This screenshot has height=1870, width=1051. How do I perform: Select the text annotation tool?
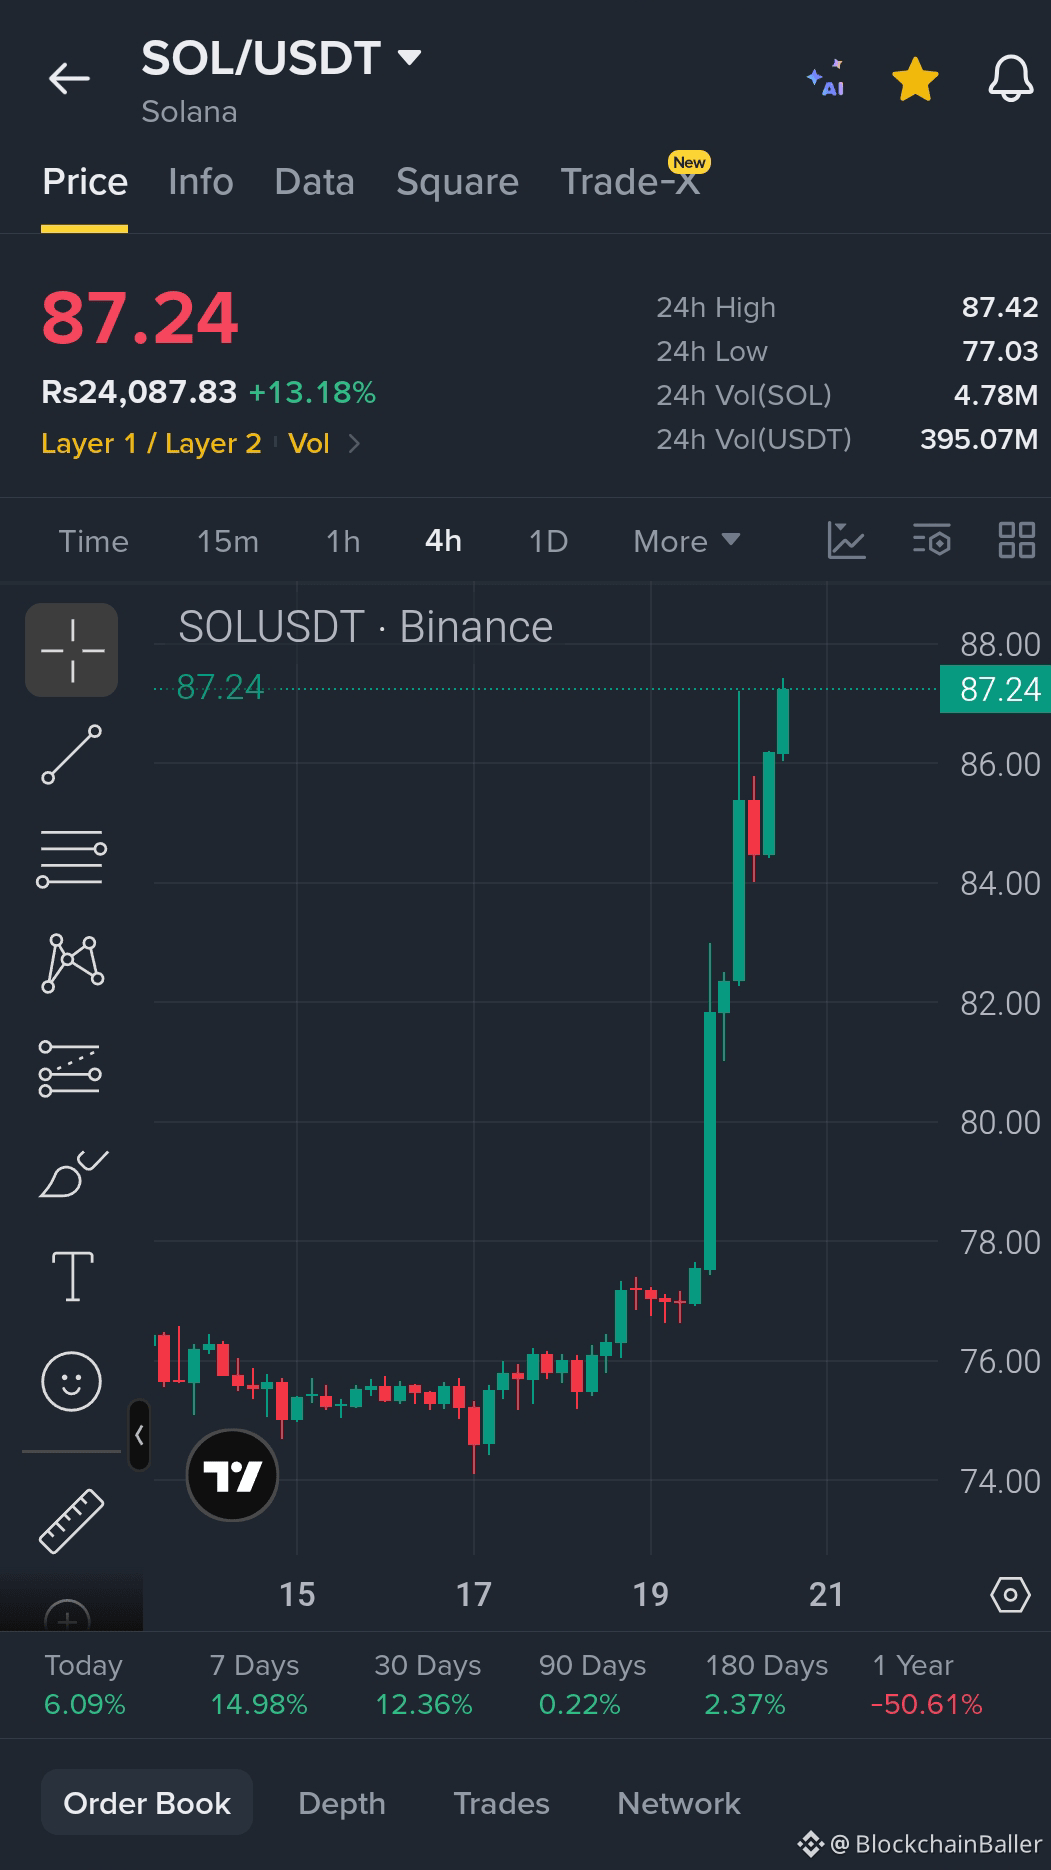(73, 1277)
